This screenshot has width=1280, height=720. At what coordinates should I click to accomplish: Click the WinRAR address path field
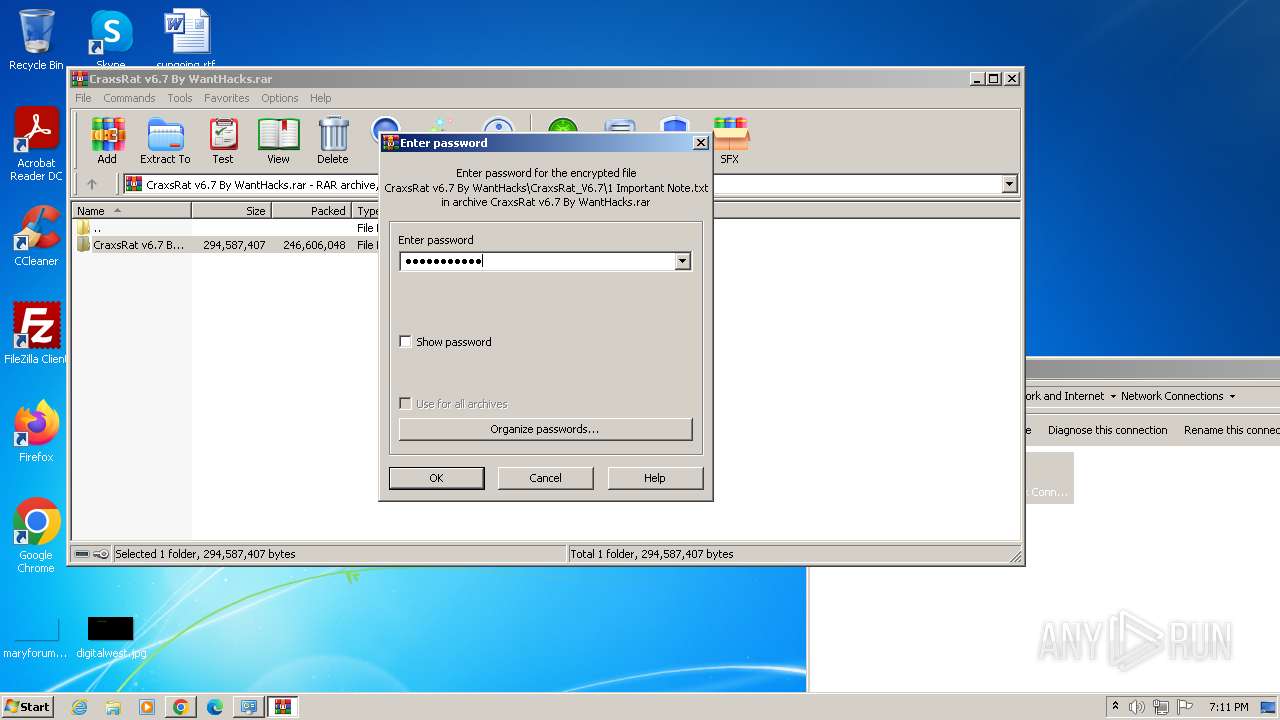point(560,184)
